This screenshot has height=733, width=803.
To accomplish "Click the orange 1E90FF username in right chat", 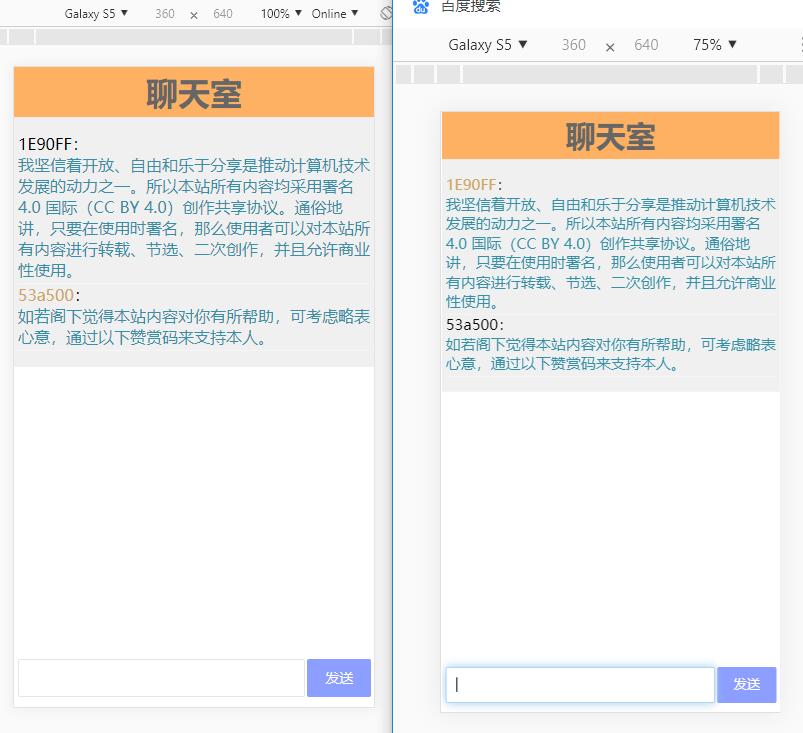I will 471,185.
